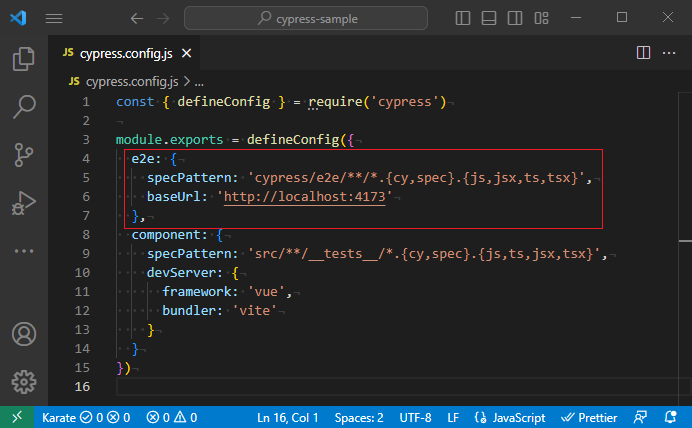Image resolution: width=692 pixels, height=428 pixels.
Task: Go back with the left arrow
Action: point(137,18)
